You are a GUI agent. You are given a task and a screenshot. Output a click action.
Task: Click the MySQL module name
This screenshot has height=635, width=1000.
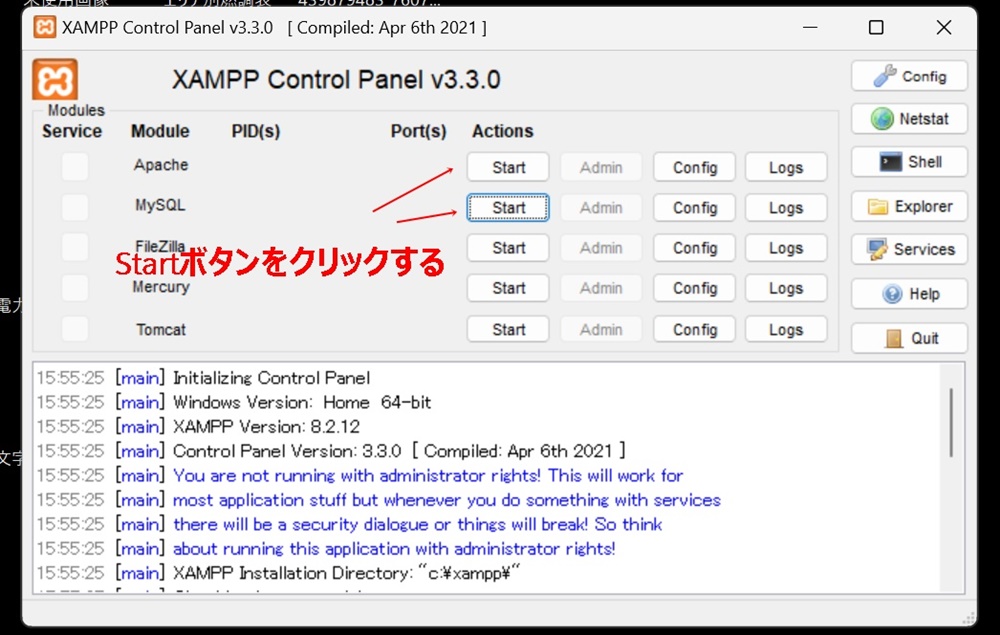click(x=160, y=205)
